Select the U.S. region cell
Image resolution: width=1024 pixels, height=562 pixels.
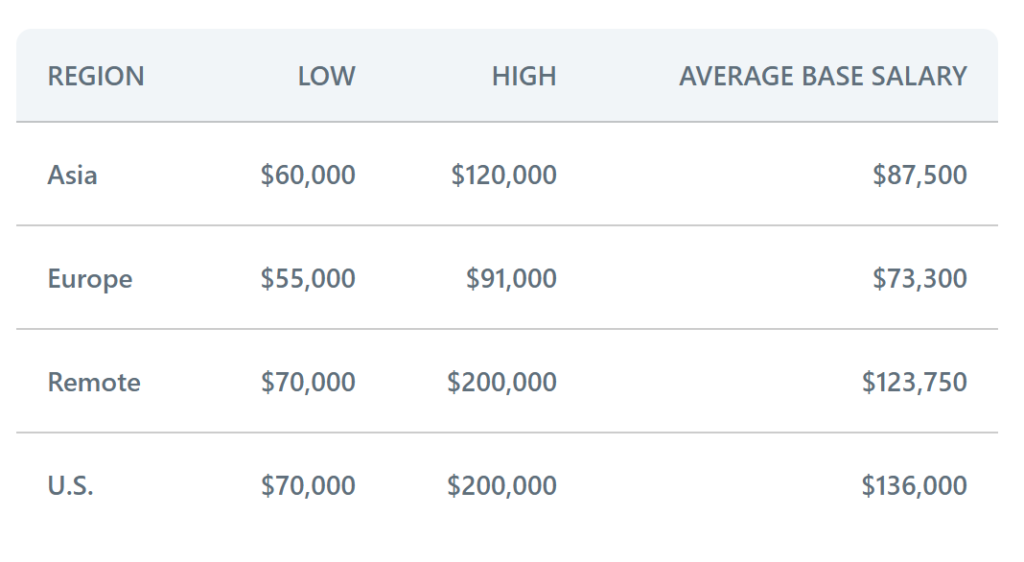(71, 486)
